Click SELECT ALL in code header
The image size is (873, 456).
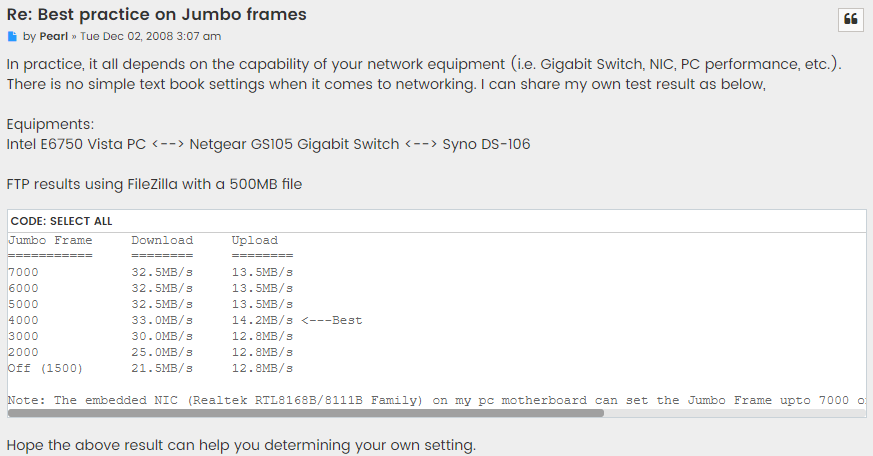click(81, 221)
